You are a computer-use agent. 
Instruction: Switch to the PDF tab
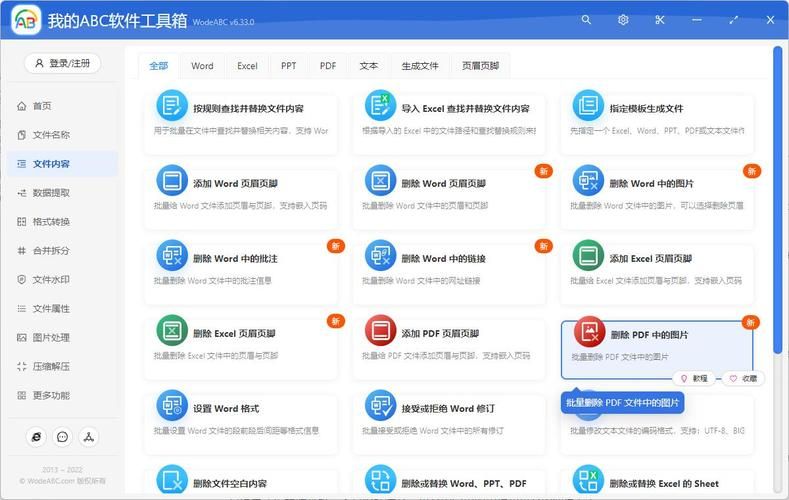coord(328,66)
